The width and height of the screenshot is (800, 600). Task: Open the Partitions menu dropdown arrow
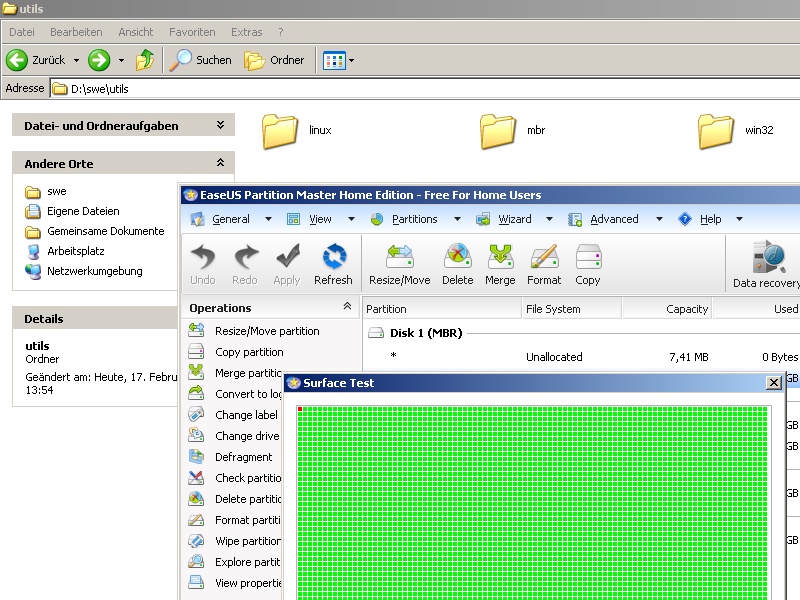(x=457, y=219)
